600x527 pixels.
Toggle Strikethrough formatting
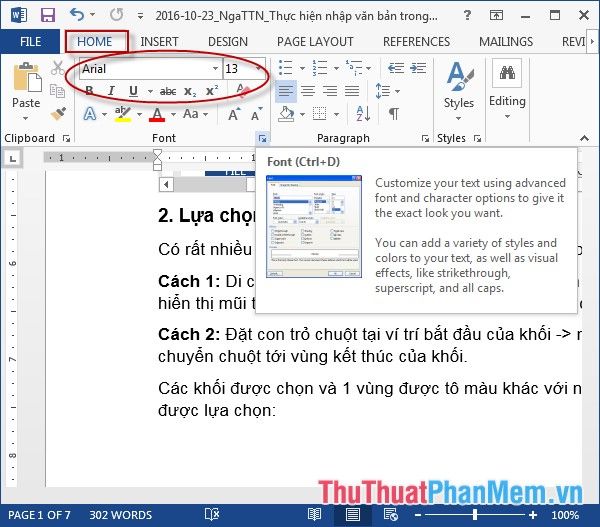pyautogui.click(x=168, y=91)
